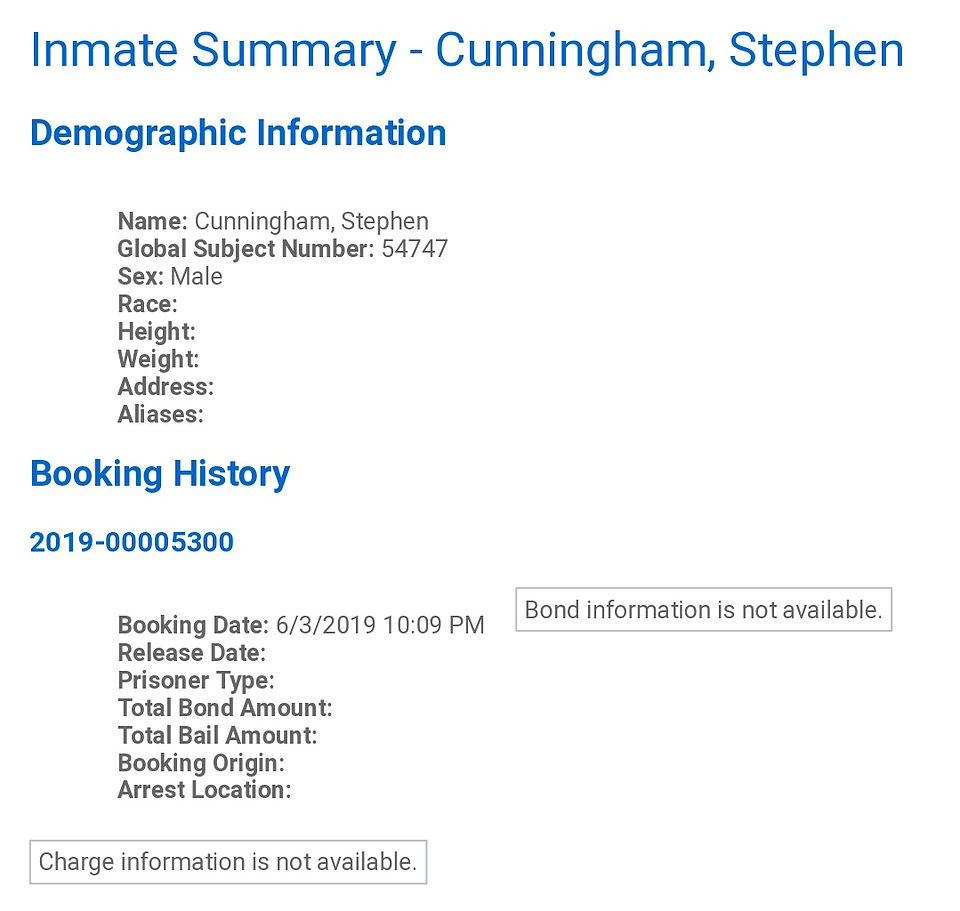The width and height of the screenshot is (960, 911).
Task: Click the Total Bail Amount label
Action: click(x=217, y=735)
